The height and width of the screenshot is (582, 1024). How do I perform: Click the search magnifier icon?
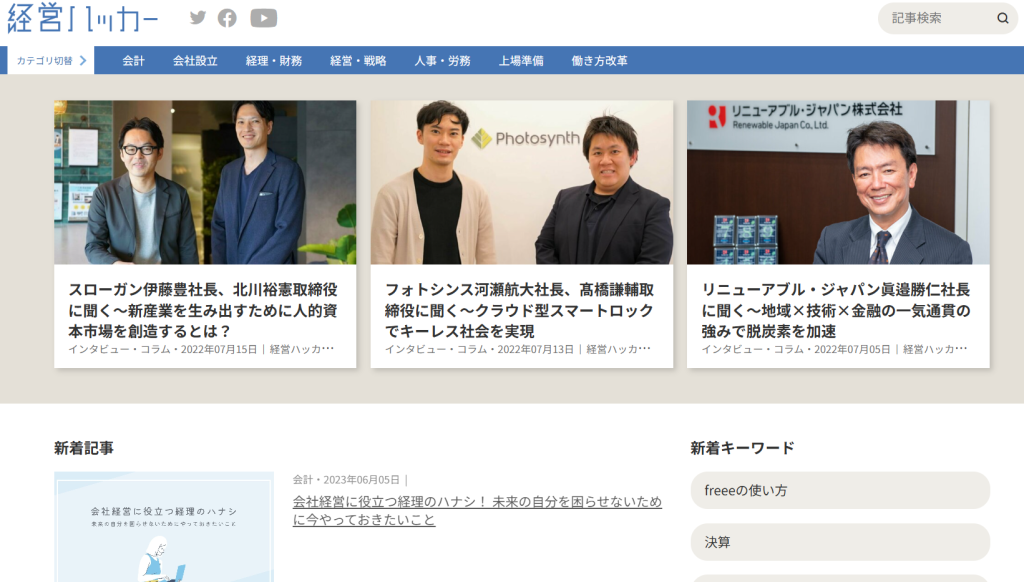tap(1002, 18)
